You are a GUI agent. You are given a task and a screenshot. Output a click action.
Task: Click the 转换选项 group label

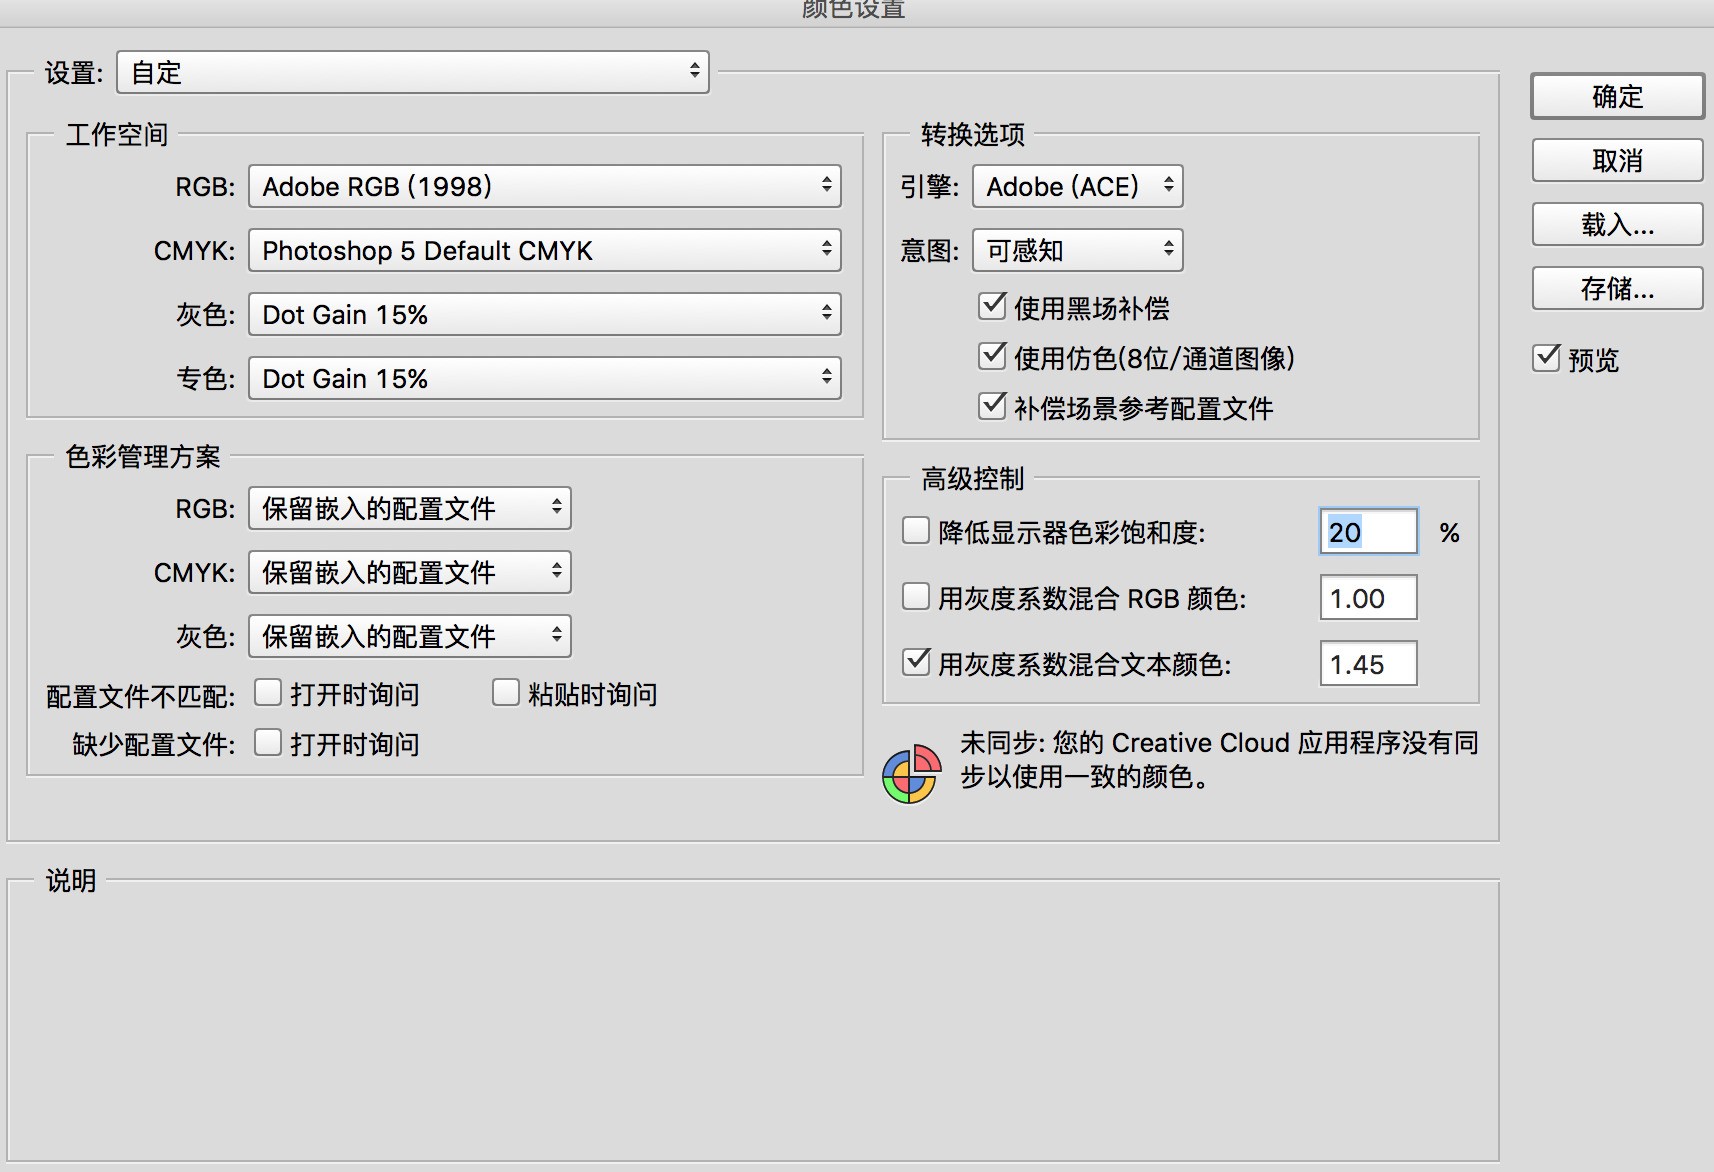[973, 134]
